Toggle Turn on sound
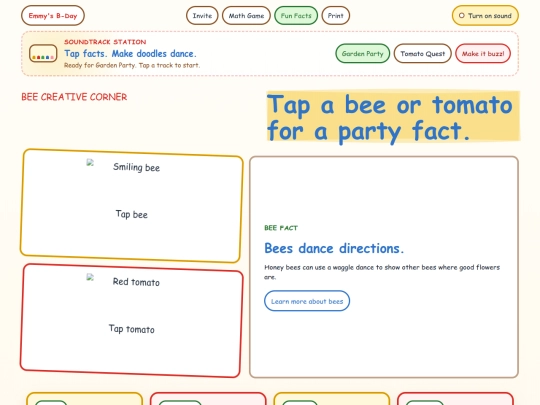Viewport: 540px width, 405px height. (x=485, y=15)
